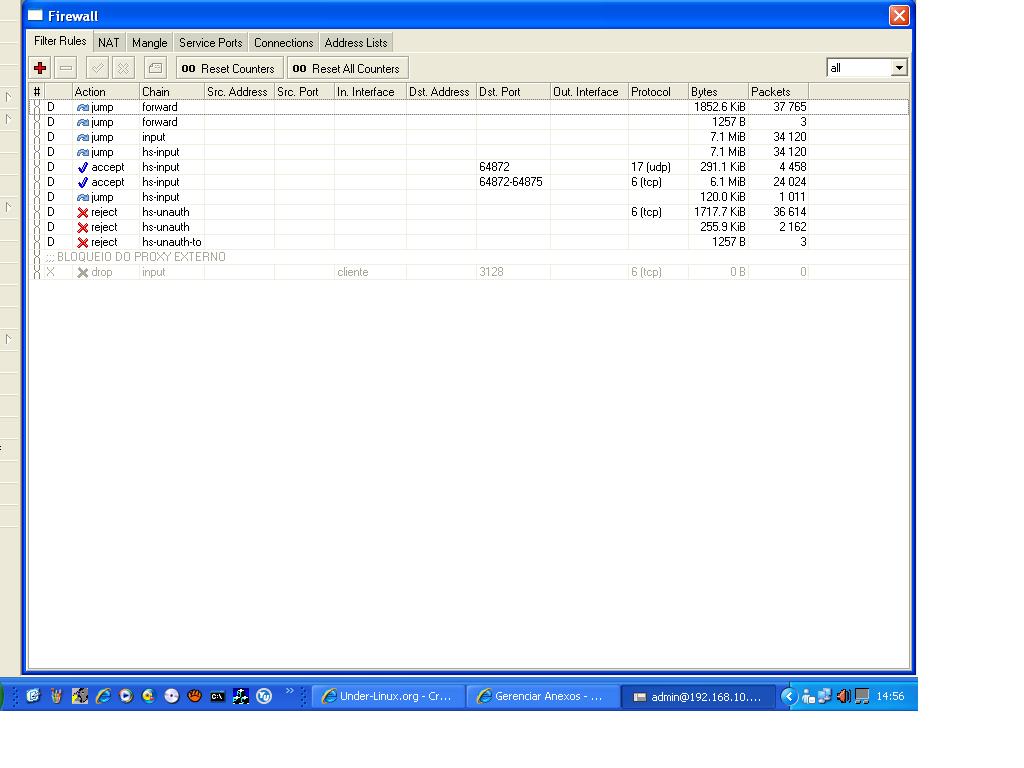The image size is (1024, 768).
Task: Sort by the Packets column header
Action: tap(778, 91)
